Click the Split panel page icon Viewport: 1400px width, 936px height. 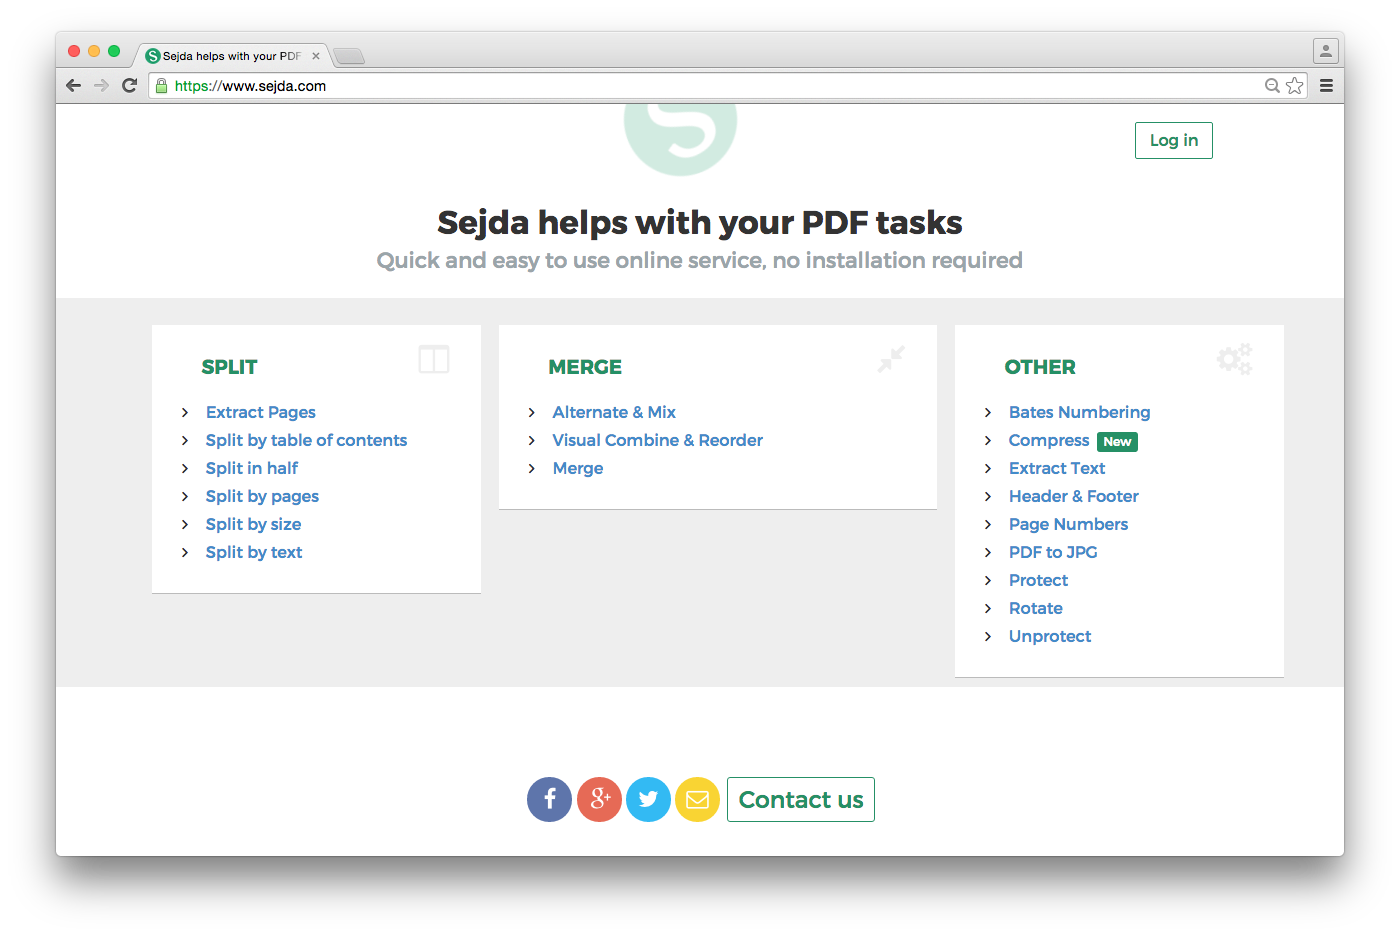[434, 359]
